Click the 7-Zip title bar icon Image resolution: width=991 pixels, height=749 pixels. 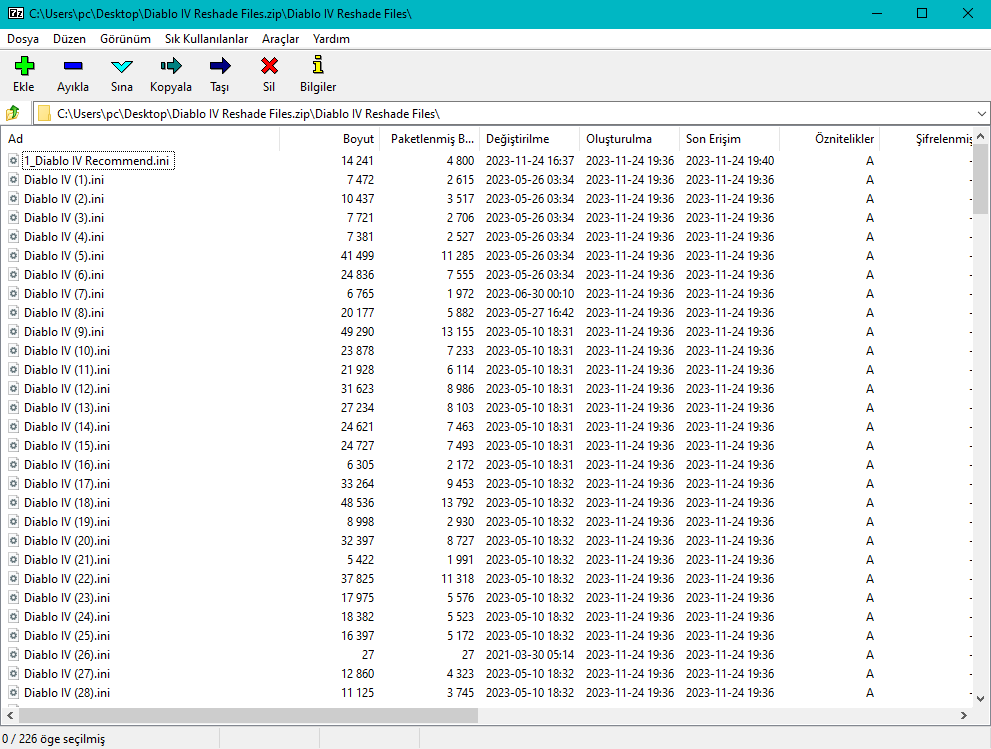tap(16, 13)
